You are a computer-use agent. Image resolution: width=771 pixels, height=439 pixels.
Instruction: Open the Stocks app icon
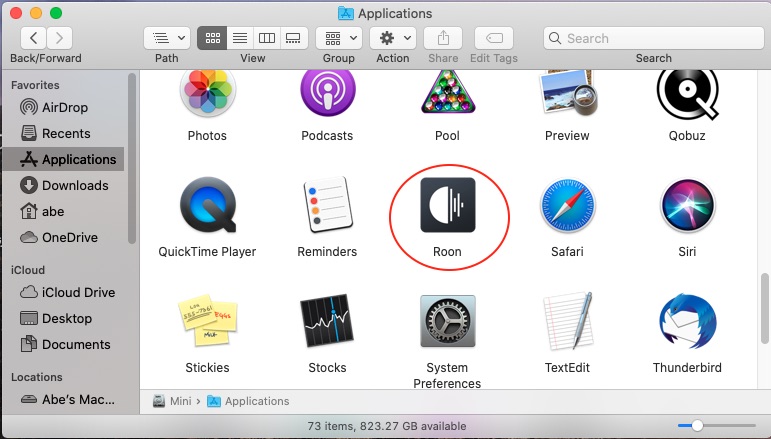[x=327, y=322]
